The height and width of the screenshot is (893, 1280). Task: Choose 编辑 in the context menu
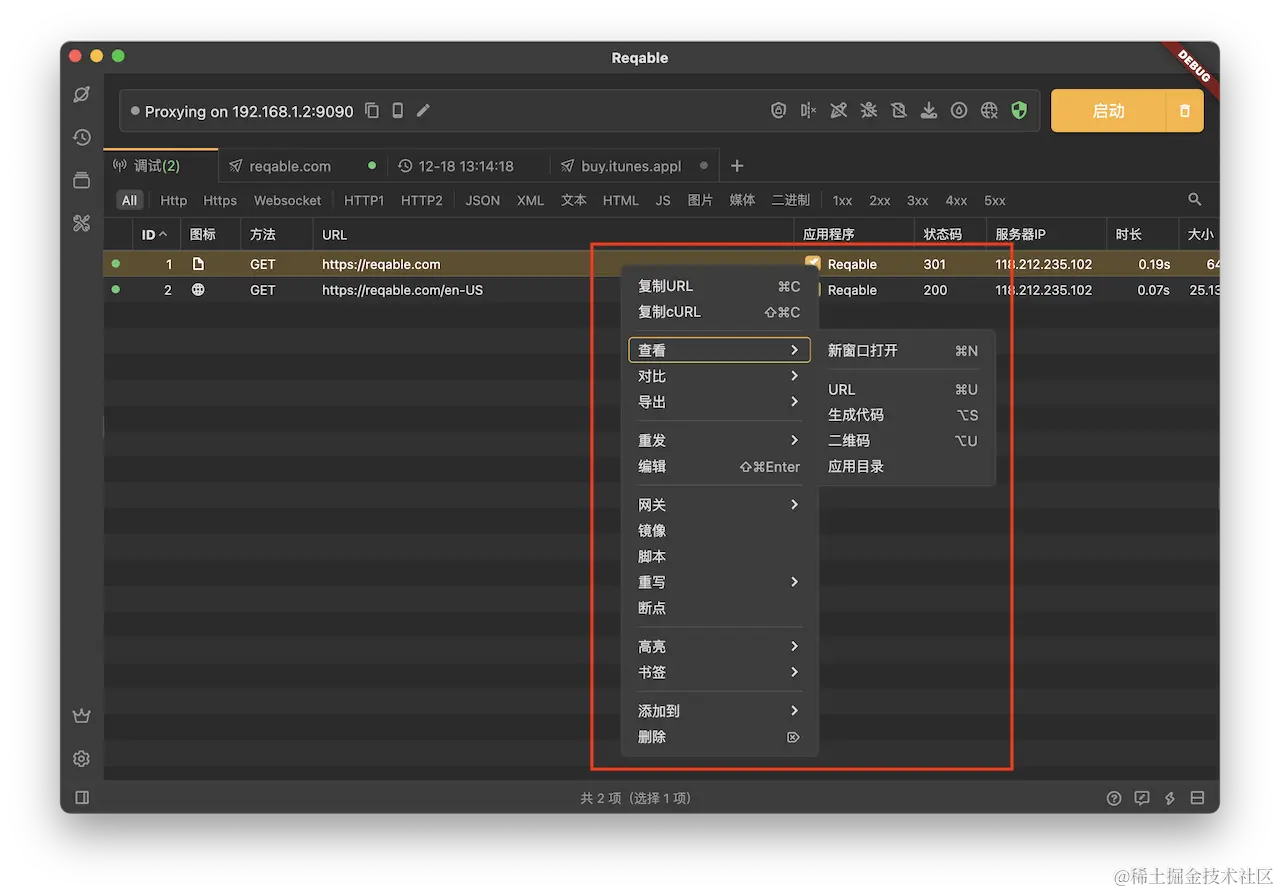coord(719,466)
